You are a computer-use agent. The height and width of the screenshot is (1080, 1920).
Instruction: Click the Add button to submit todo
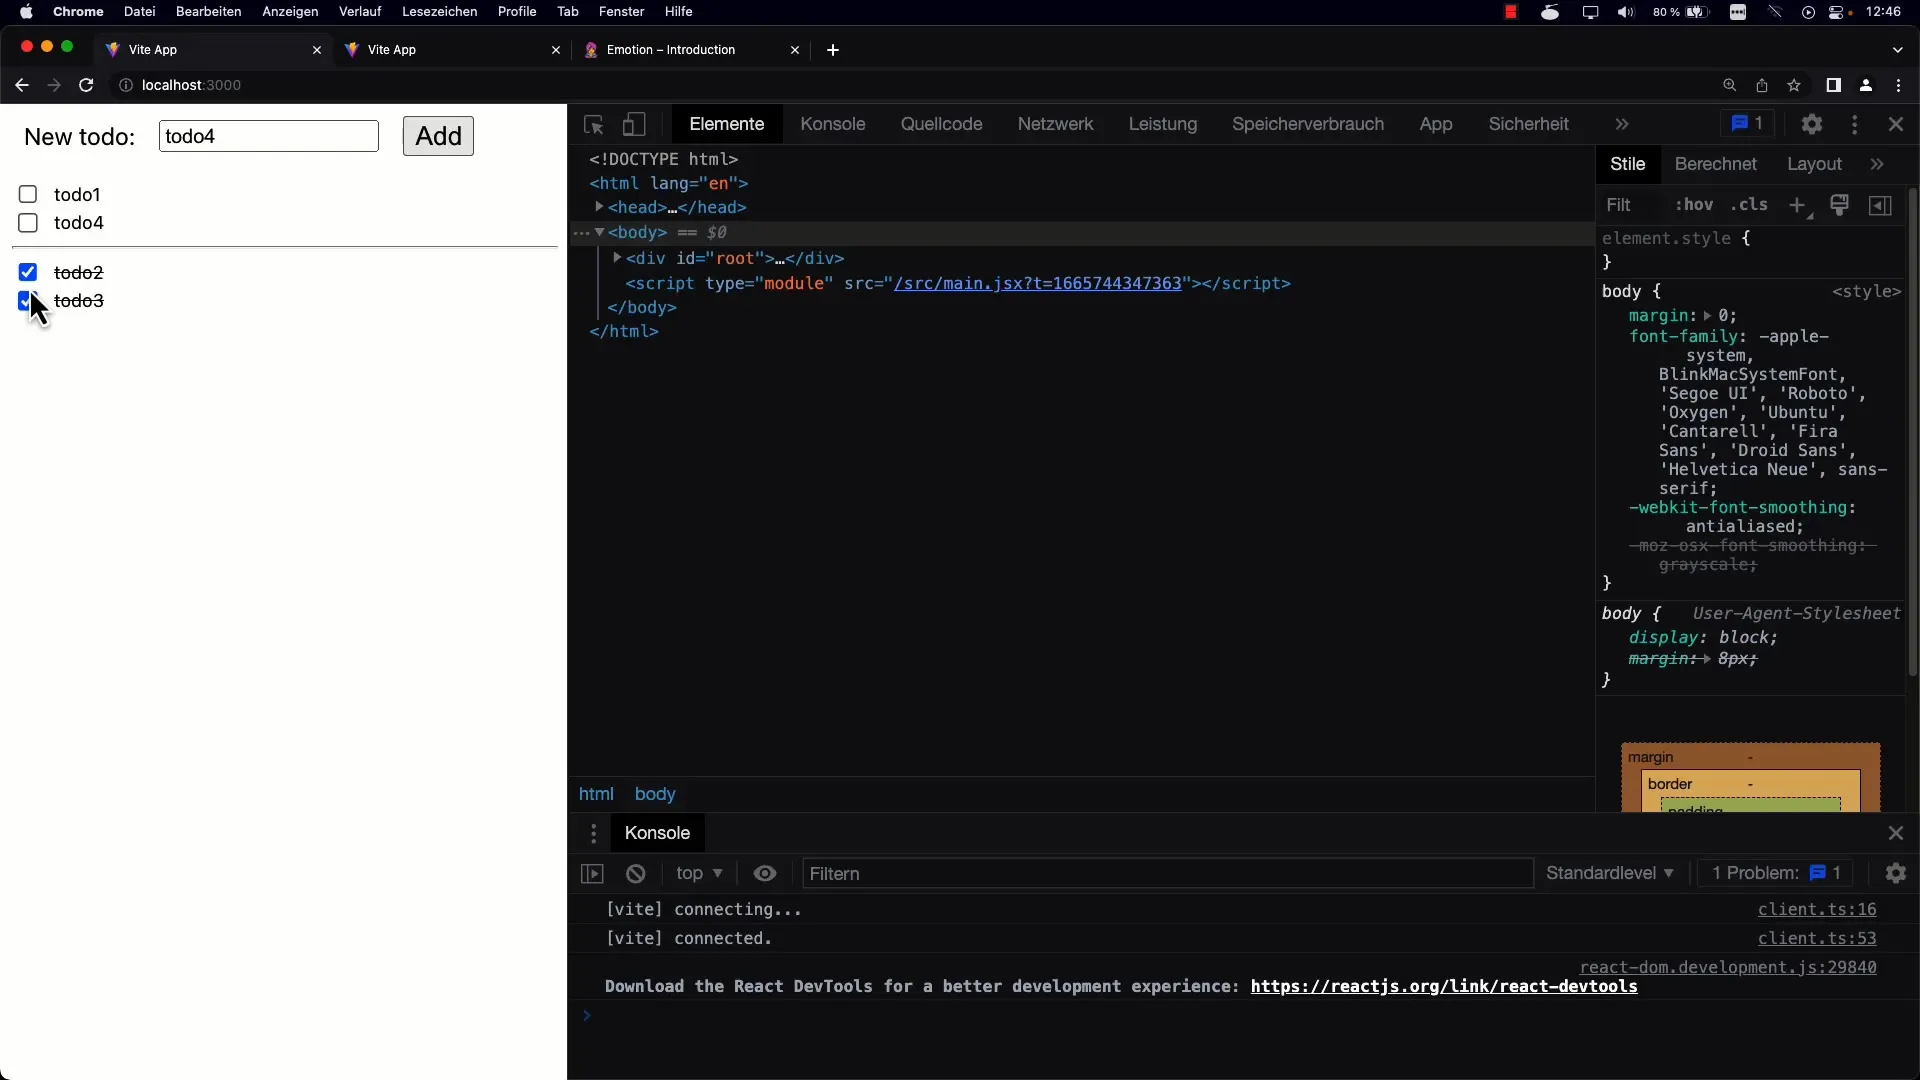point(438,136)
